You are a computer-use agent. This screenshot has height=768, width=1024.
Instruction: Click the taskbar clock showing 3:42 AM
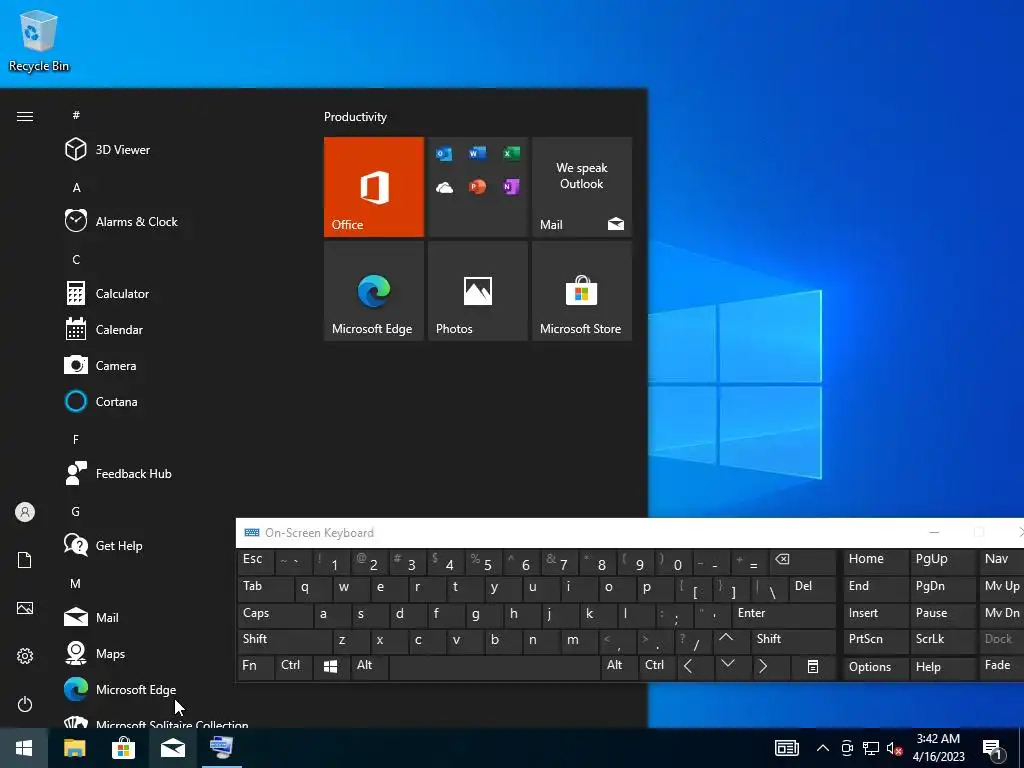point(938,748)
